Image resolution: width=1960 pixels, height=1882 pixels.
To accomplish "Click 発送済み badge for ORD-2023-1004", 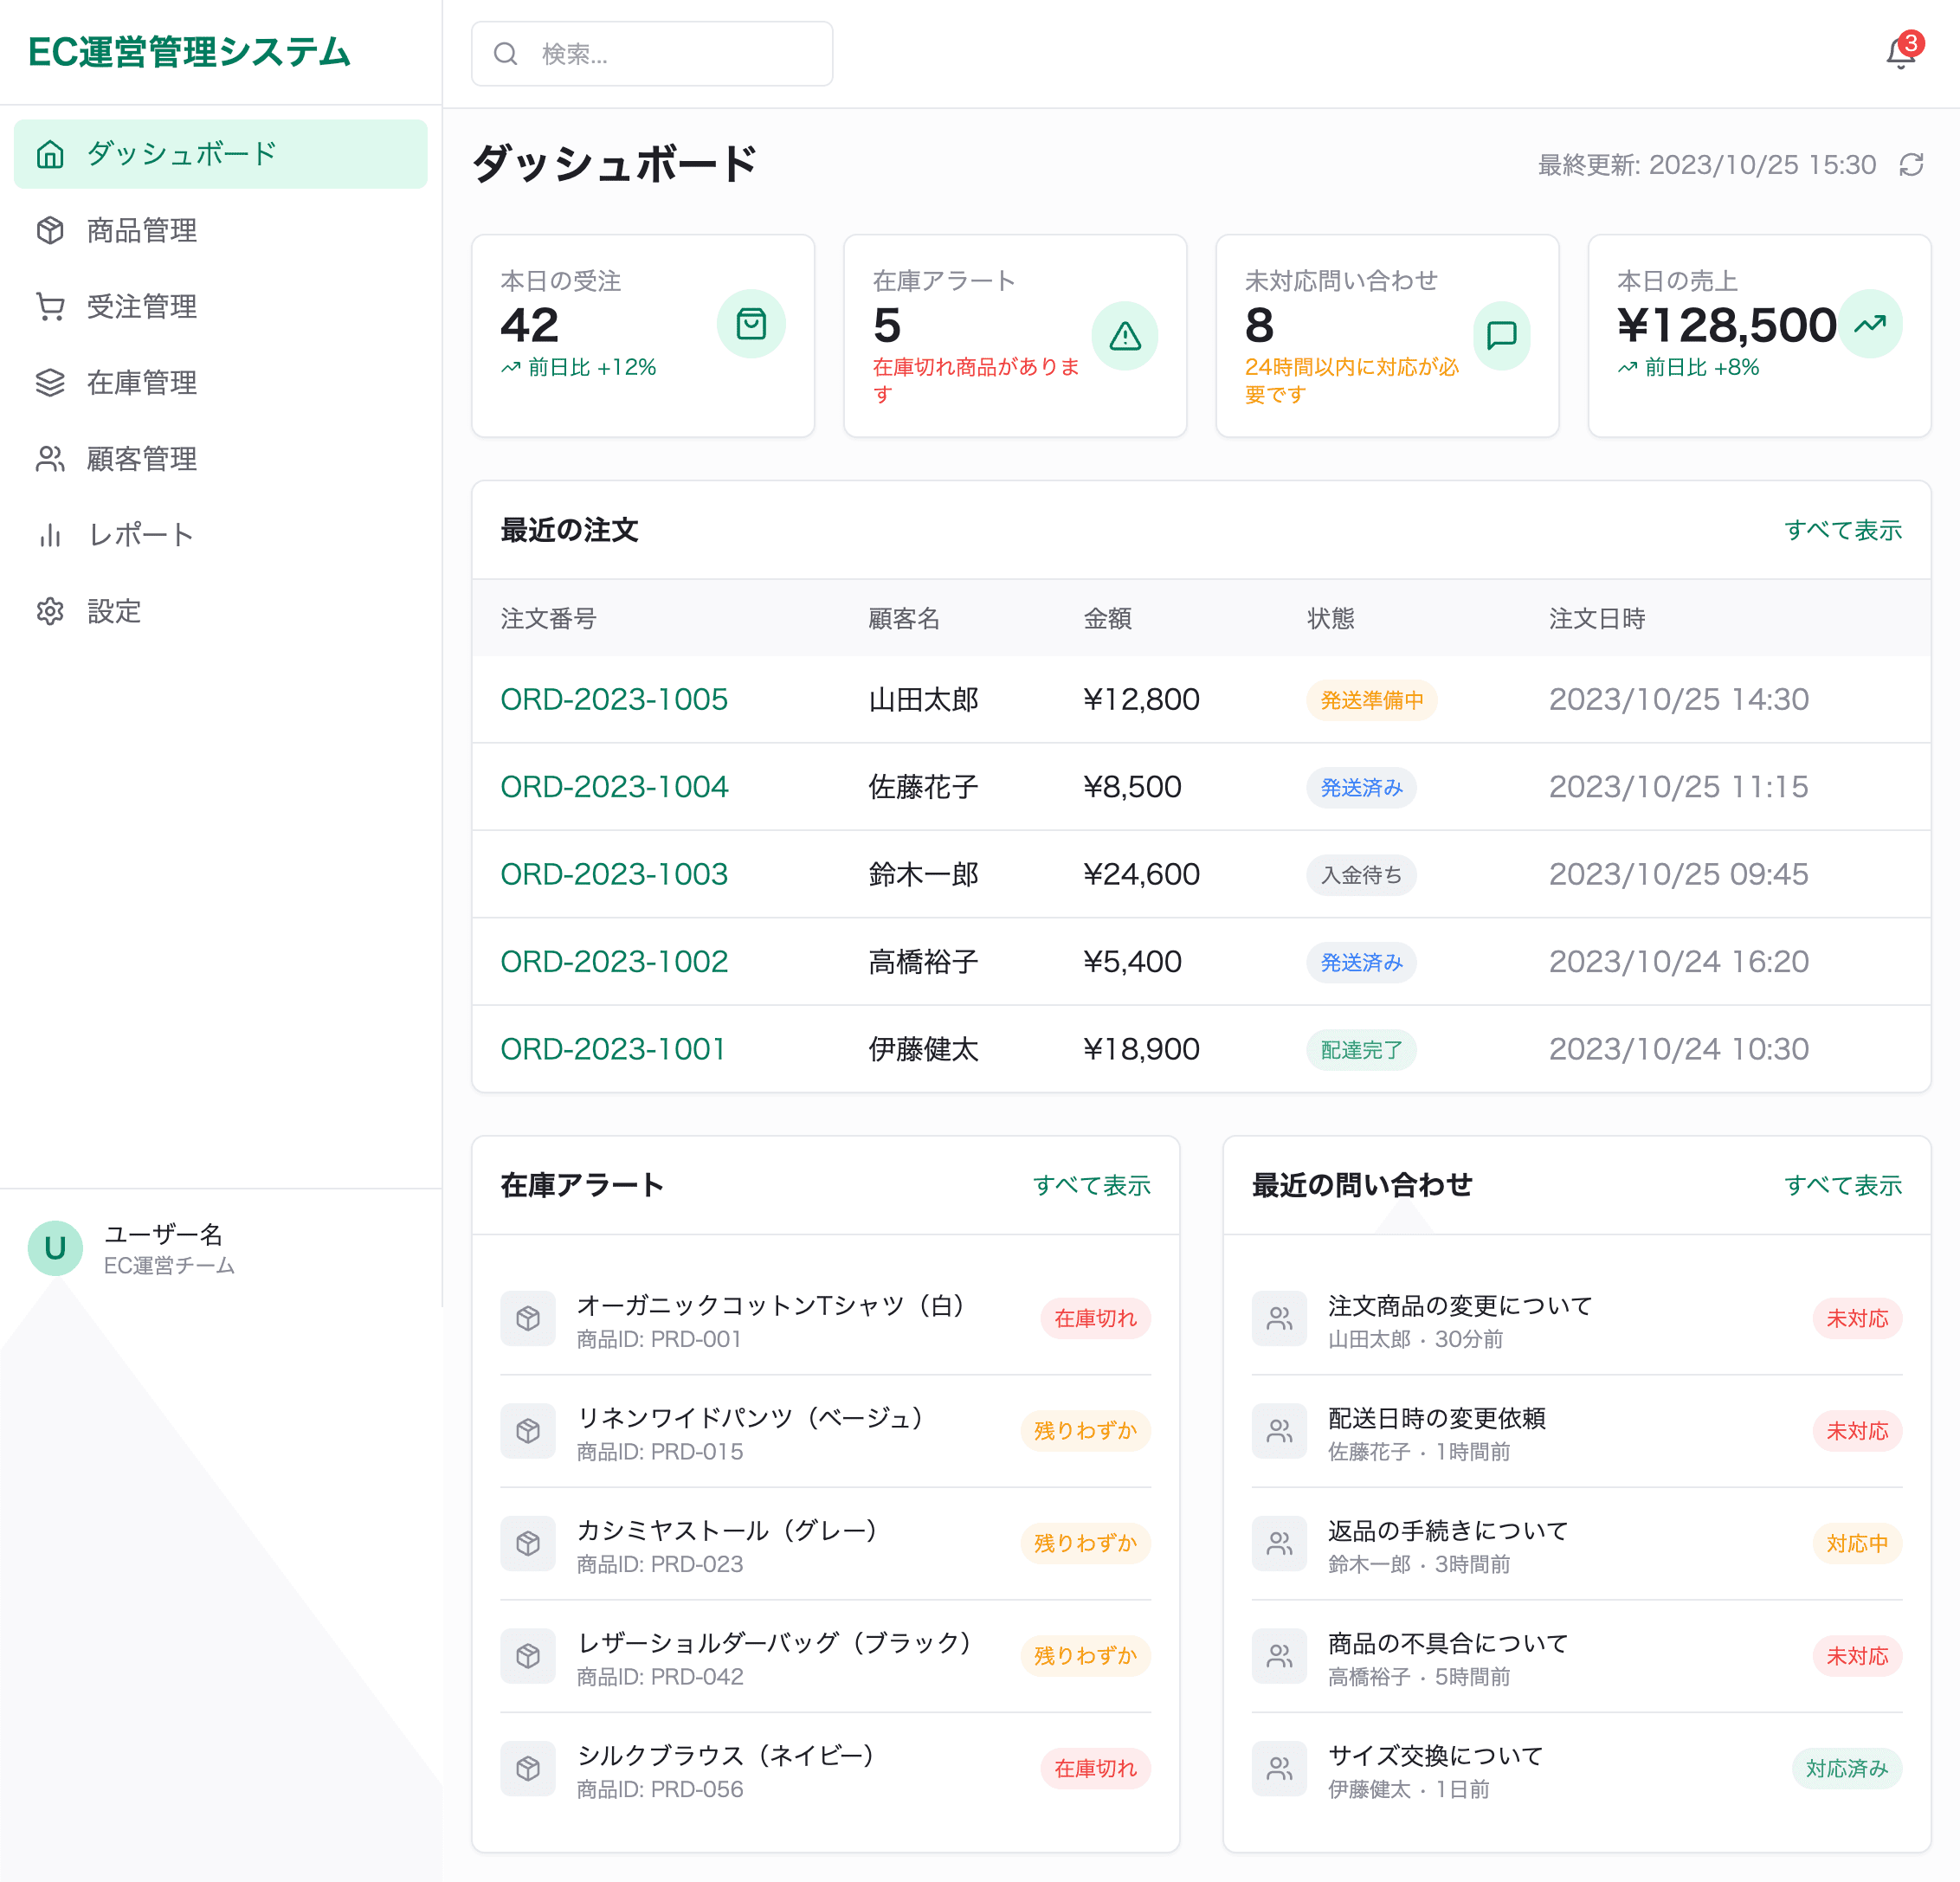I will point(1361,788).
